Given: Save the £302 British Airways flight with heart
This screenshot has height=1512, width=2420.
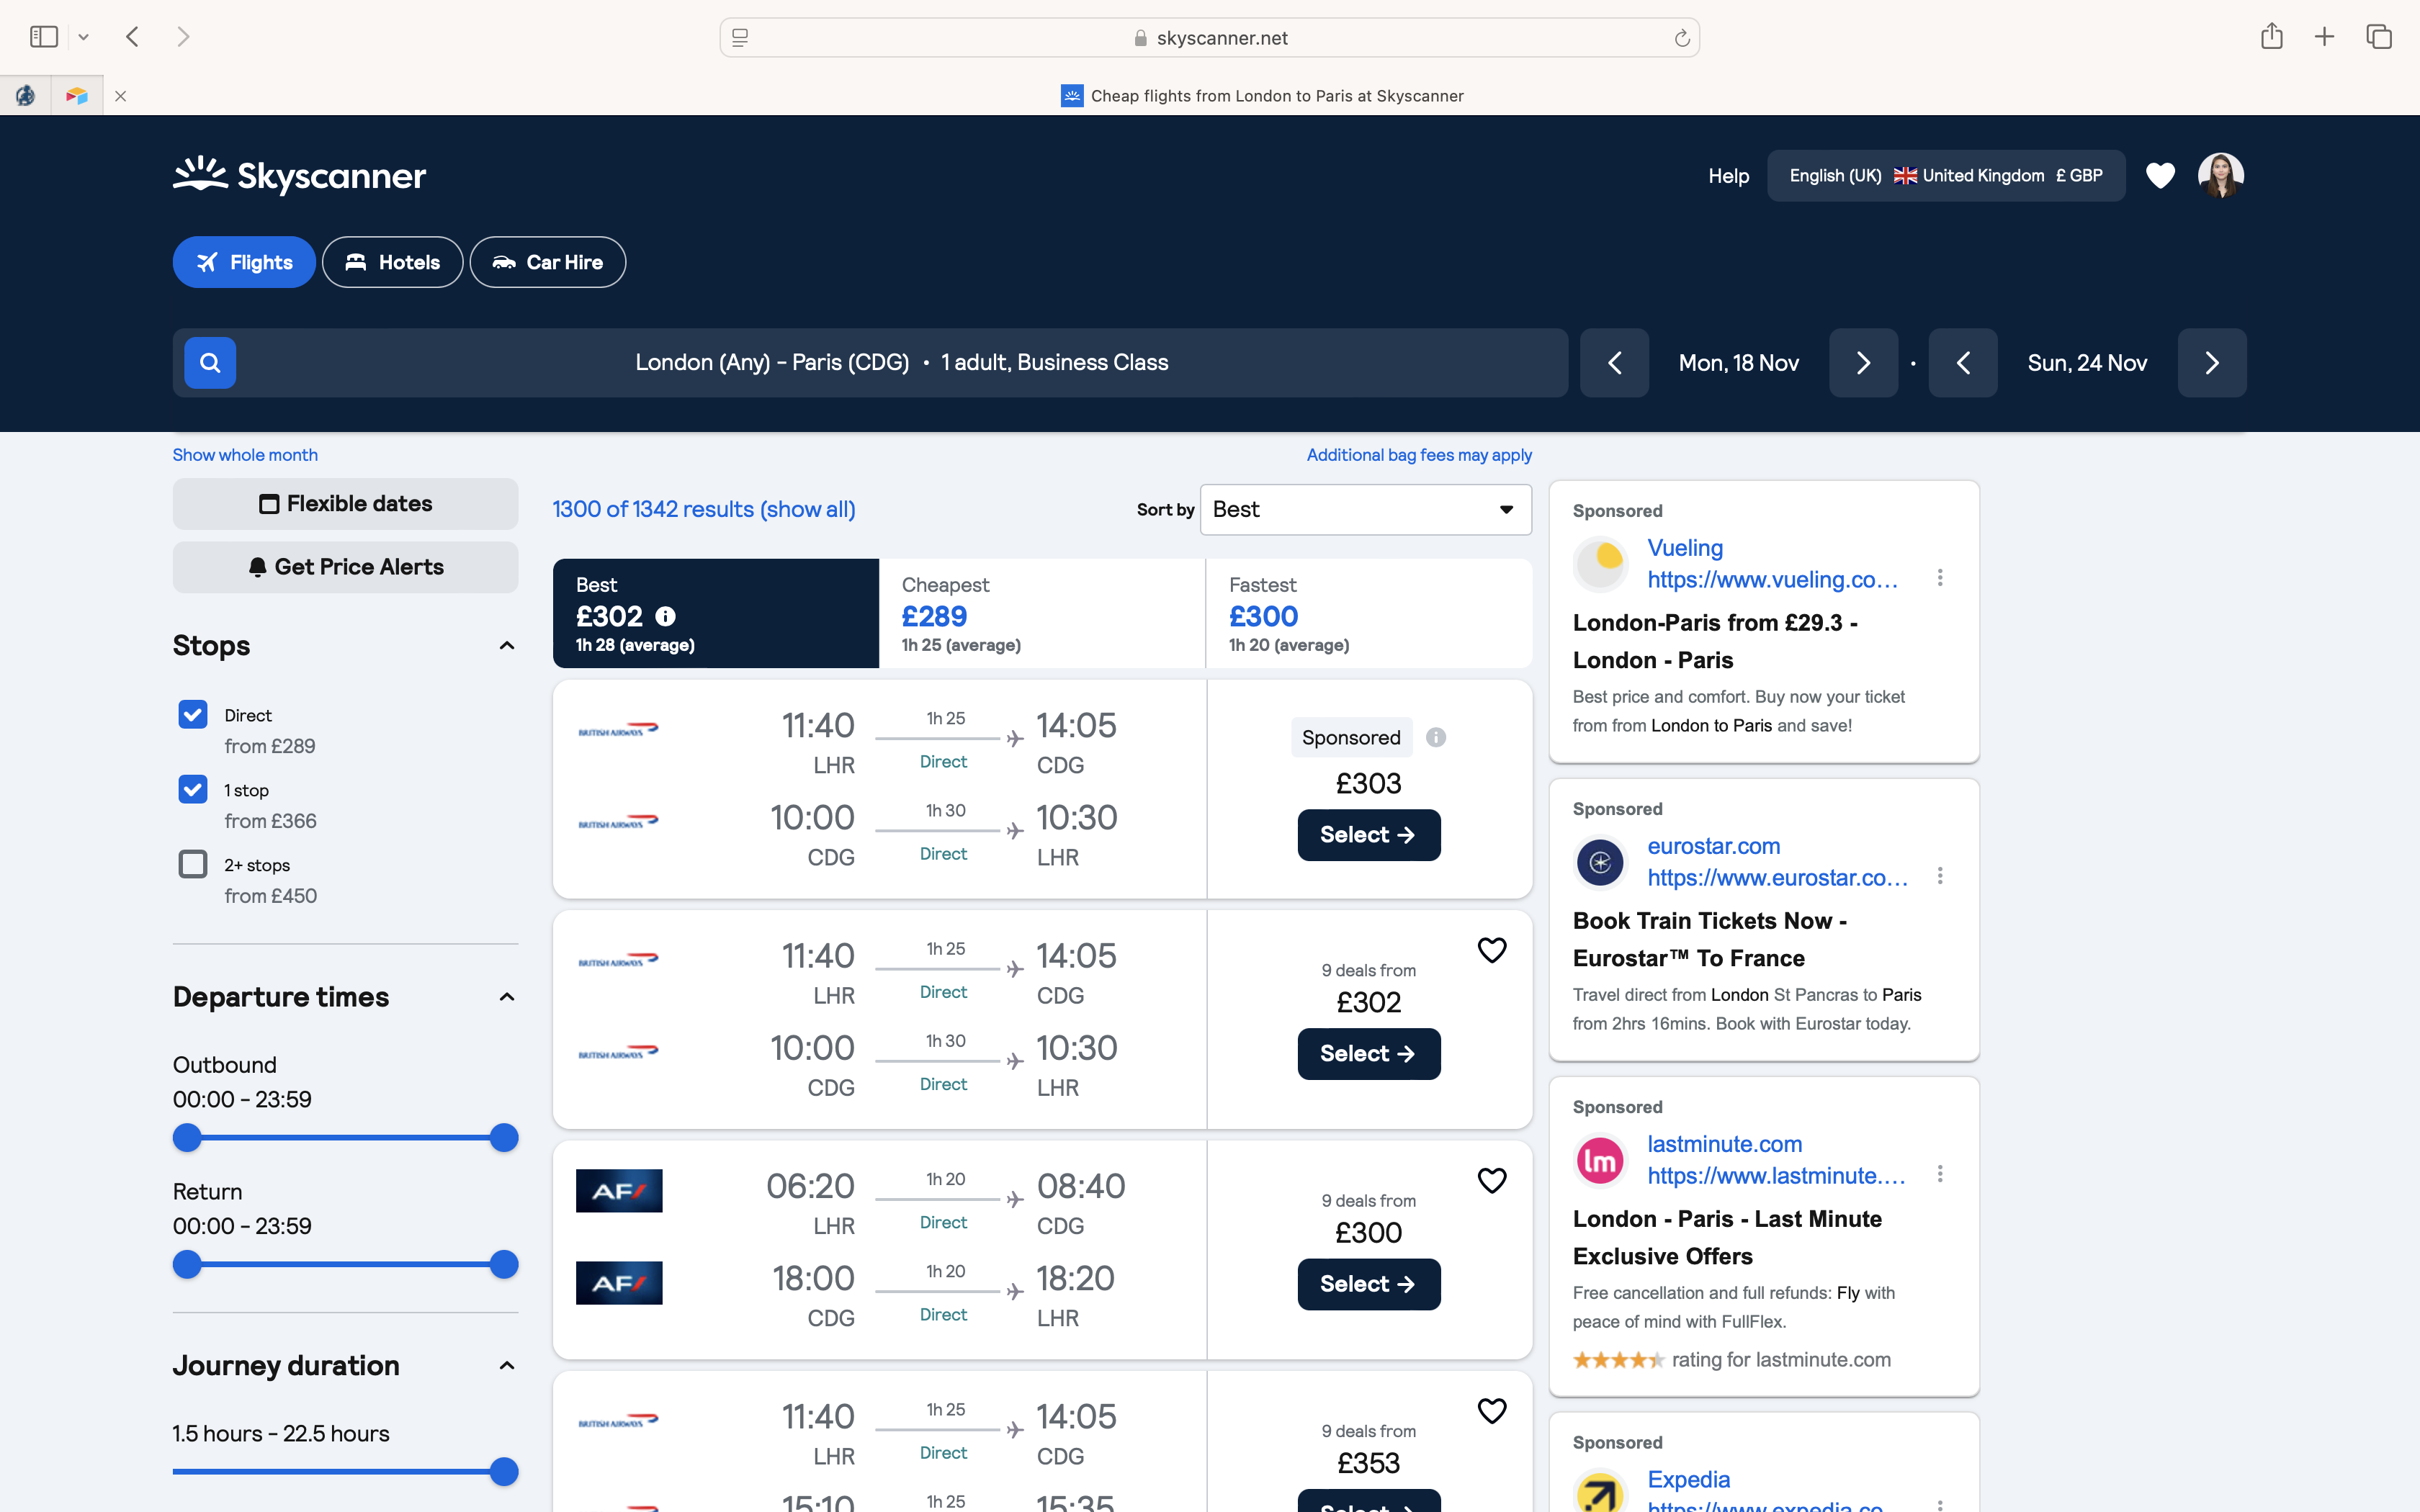Looking at the screenshot, I should tap(1491, 950).
